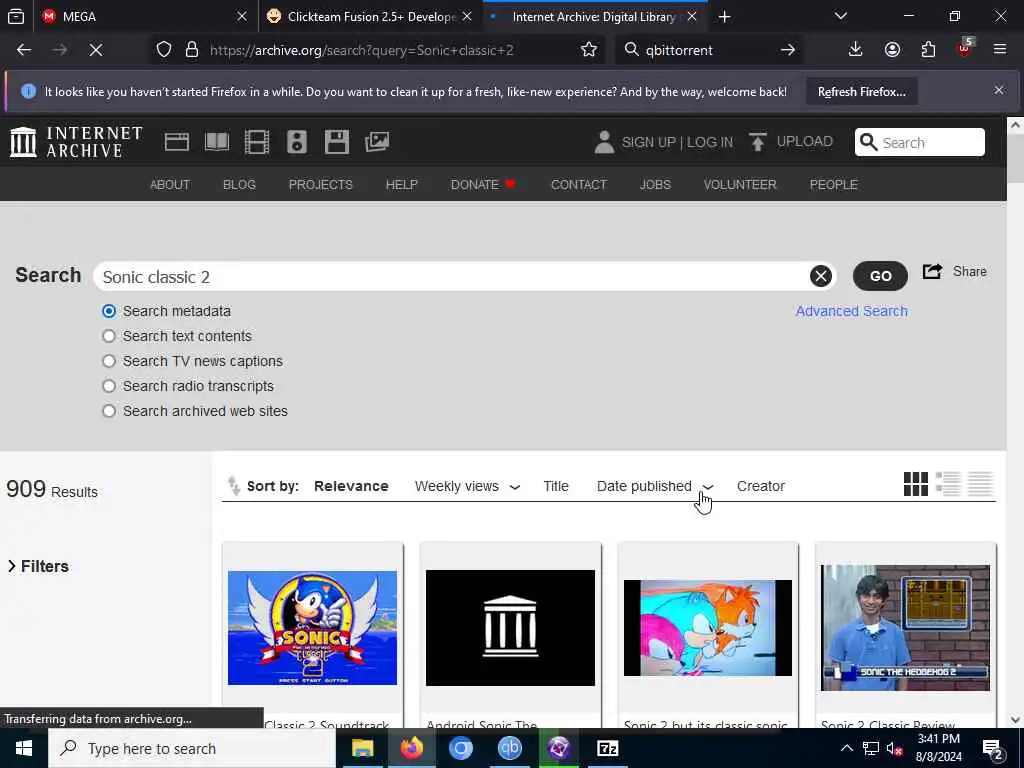Open Firefox application menu

[1000, 50]
